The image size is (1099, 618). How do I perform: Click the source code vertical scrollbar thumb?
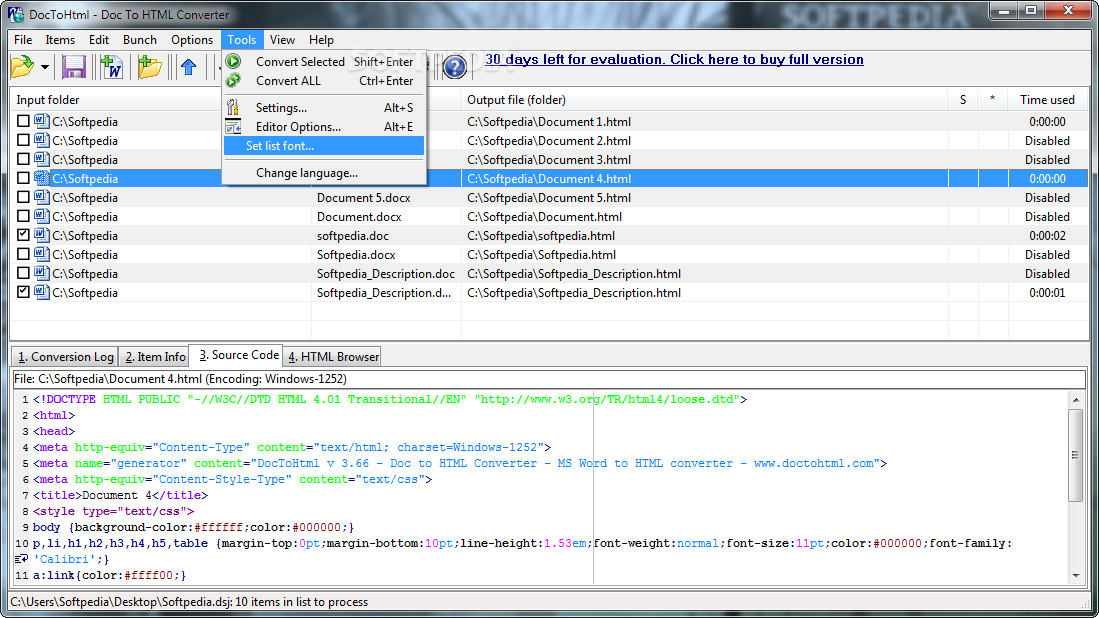click(1076, 455)
